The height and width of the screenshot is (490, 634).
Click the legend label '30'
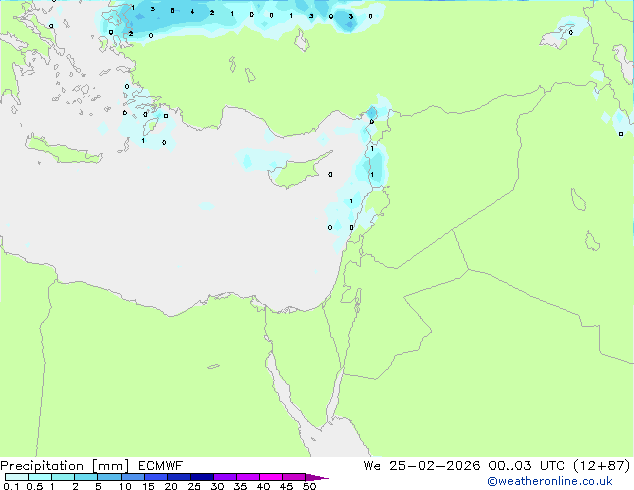[x=217, y=486]
